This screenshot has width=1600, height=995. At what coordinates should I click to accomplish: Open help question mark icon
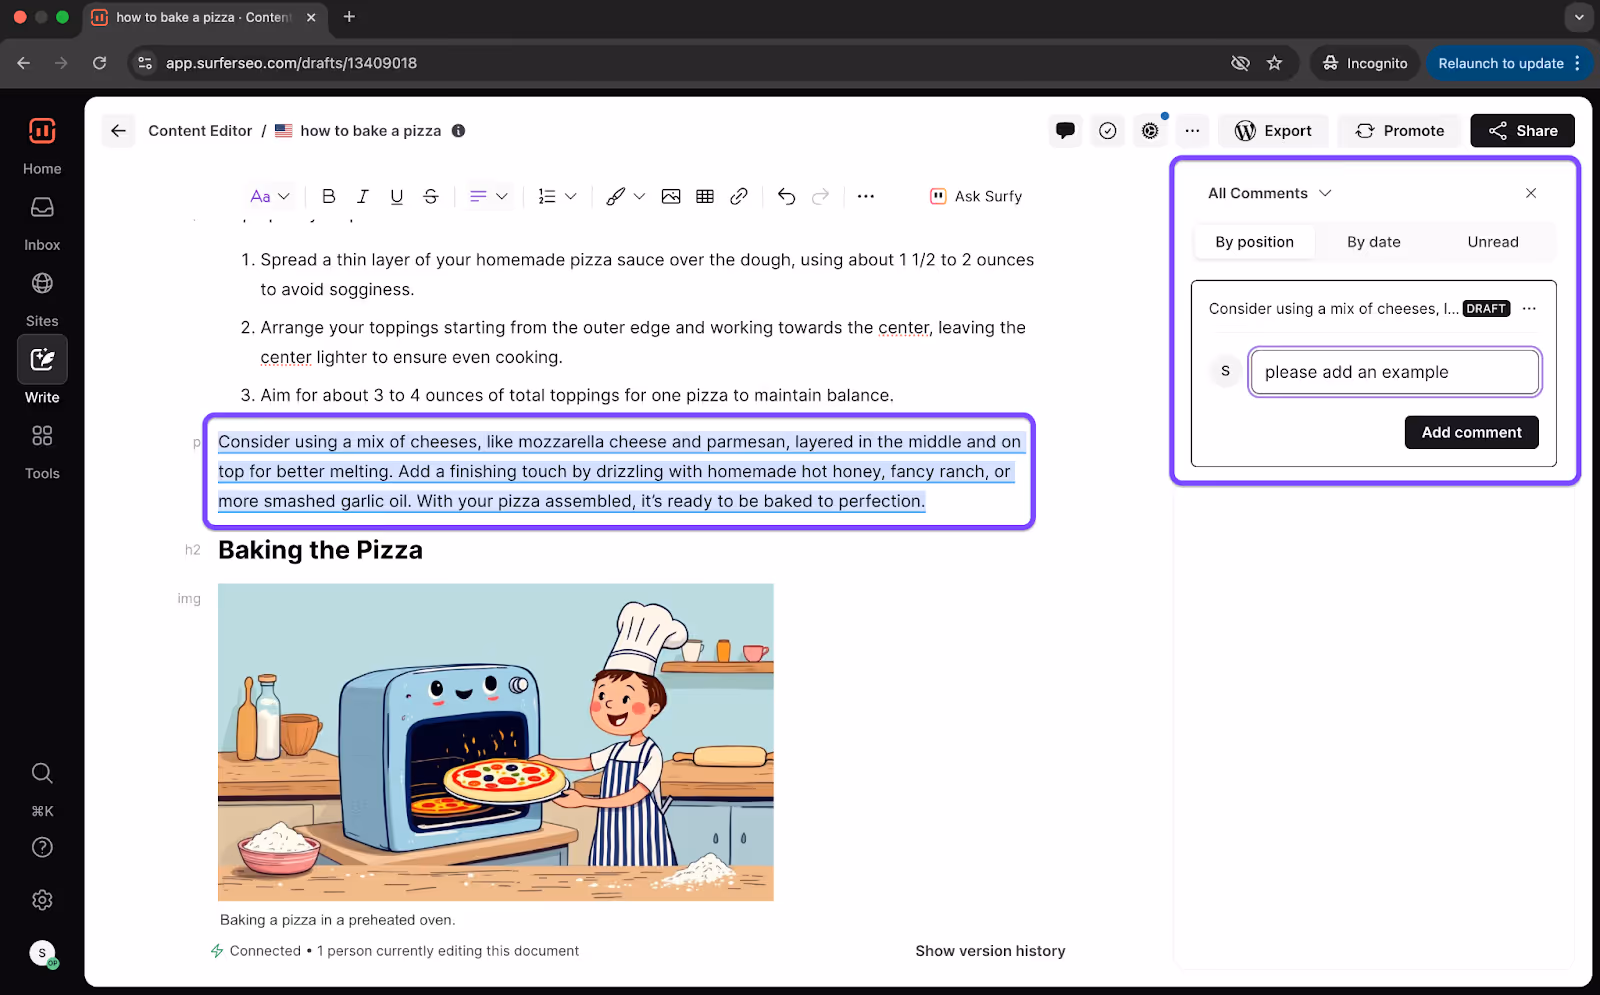(42, 847)
